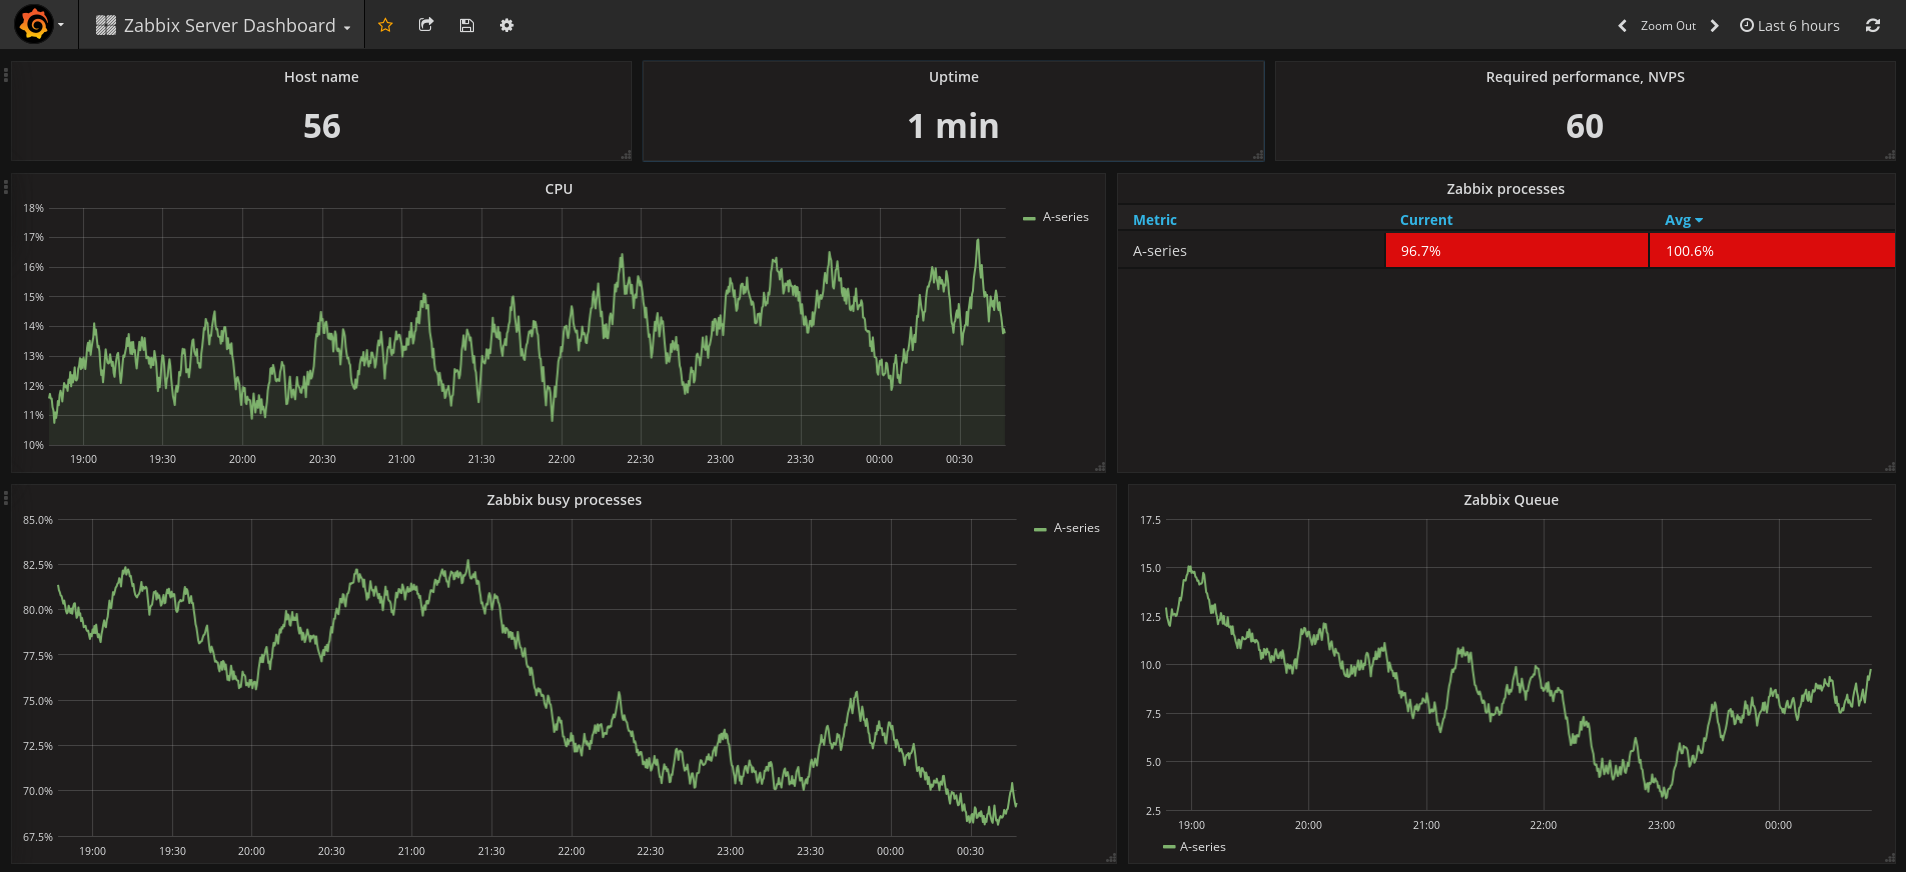Open Zabbix Server Dashboard picker dropdown
Image resolution: width=1906 pixels, height=872 pixels.
coord(224,25)
